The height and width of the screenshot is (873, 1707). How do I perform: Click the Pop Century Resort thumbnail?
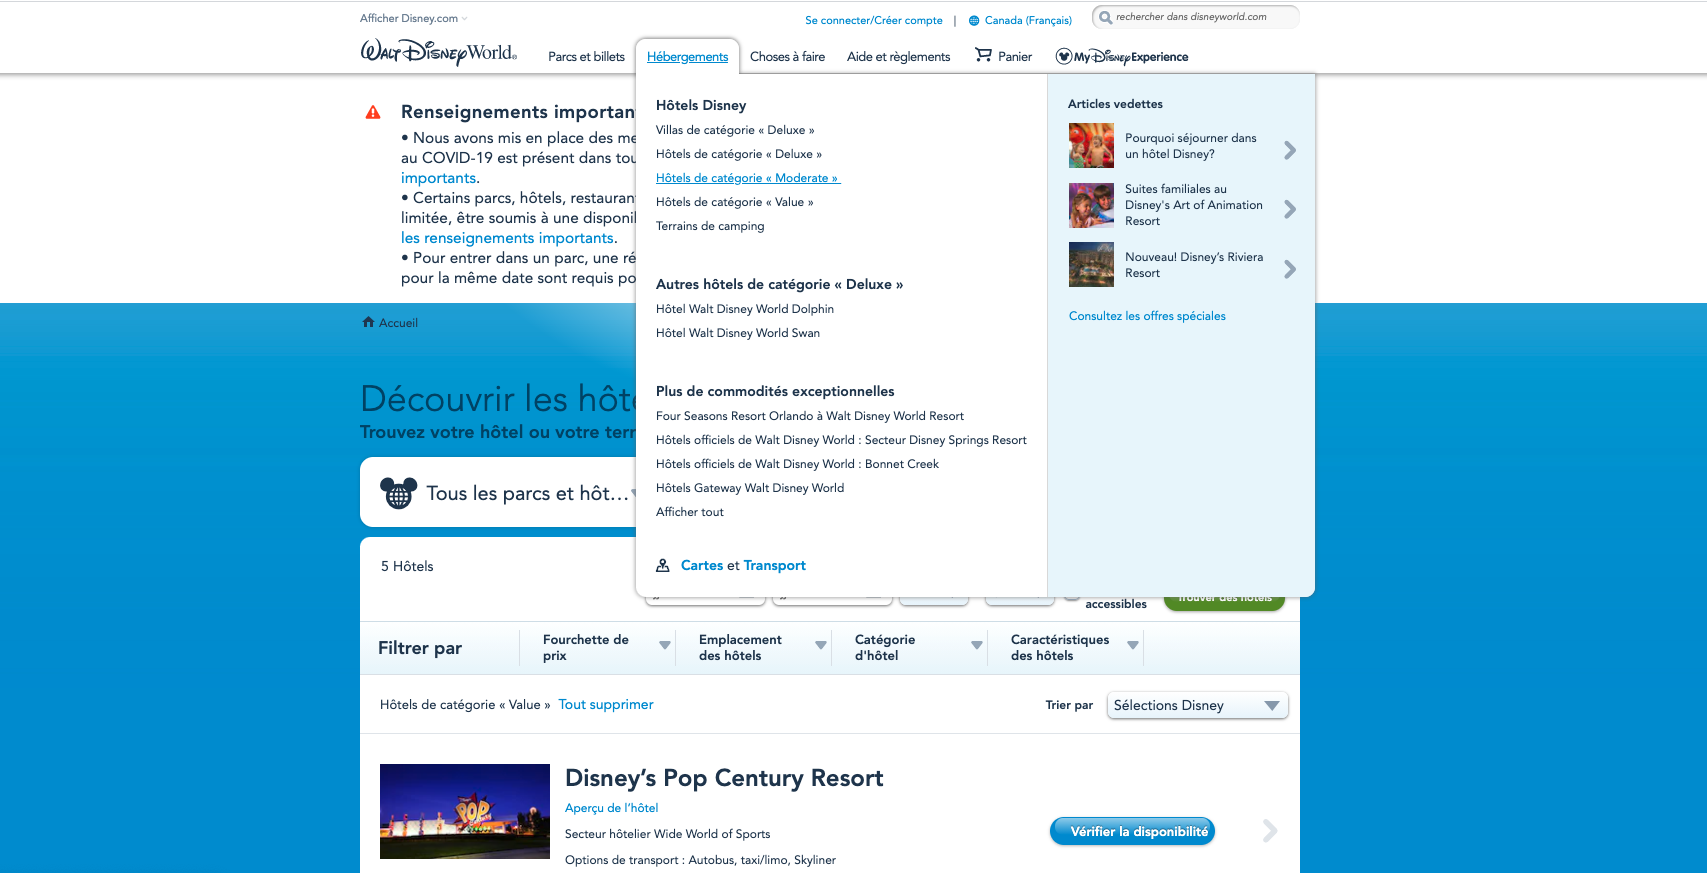click(465, 811)
